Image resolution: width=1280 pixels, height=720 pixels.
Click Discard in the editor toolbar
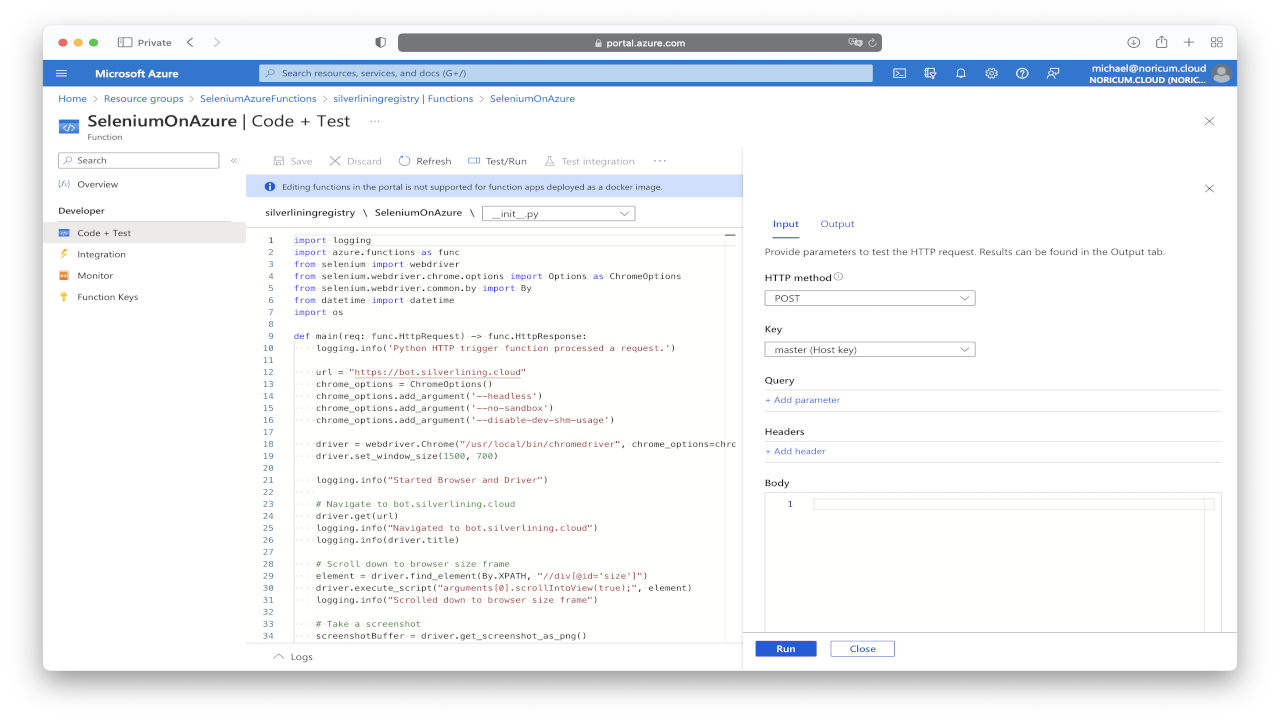pos(356,161)
